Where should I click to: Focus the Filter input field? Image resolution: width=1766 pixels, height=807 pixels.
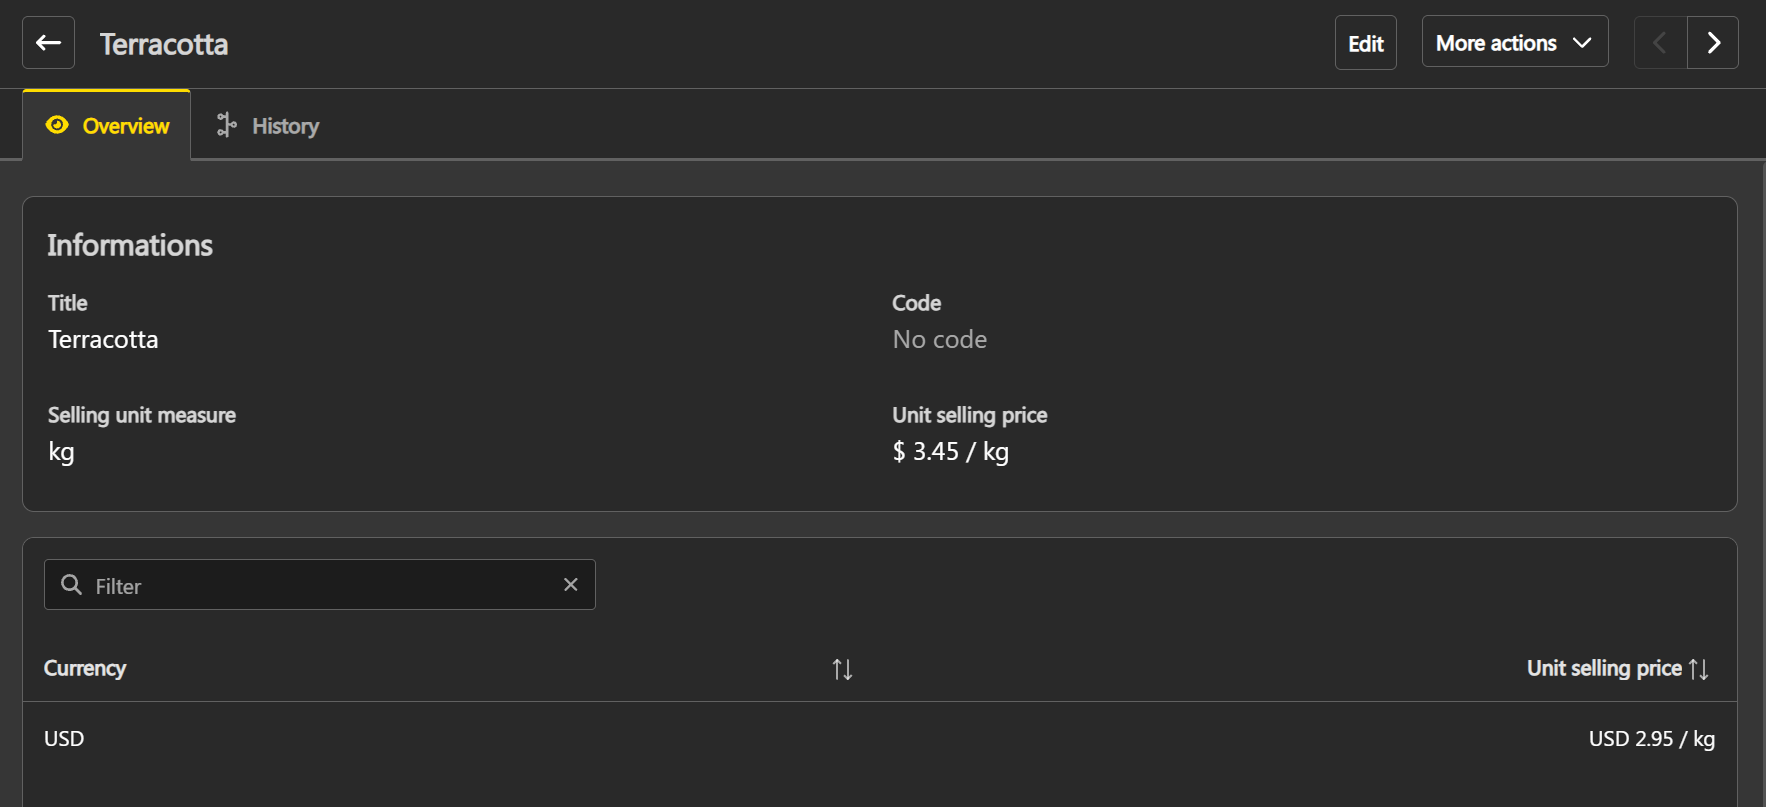[x=320, y=586]
